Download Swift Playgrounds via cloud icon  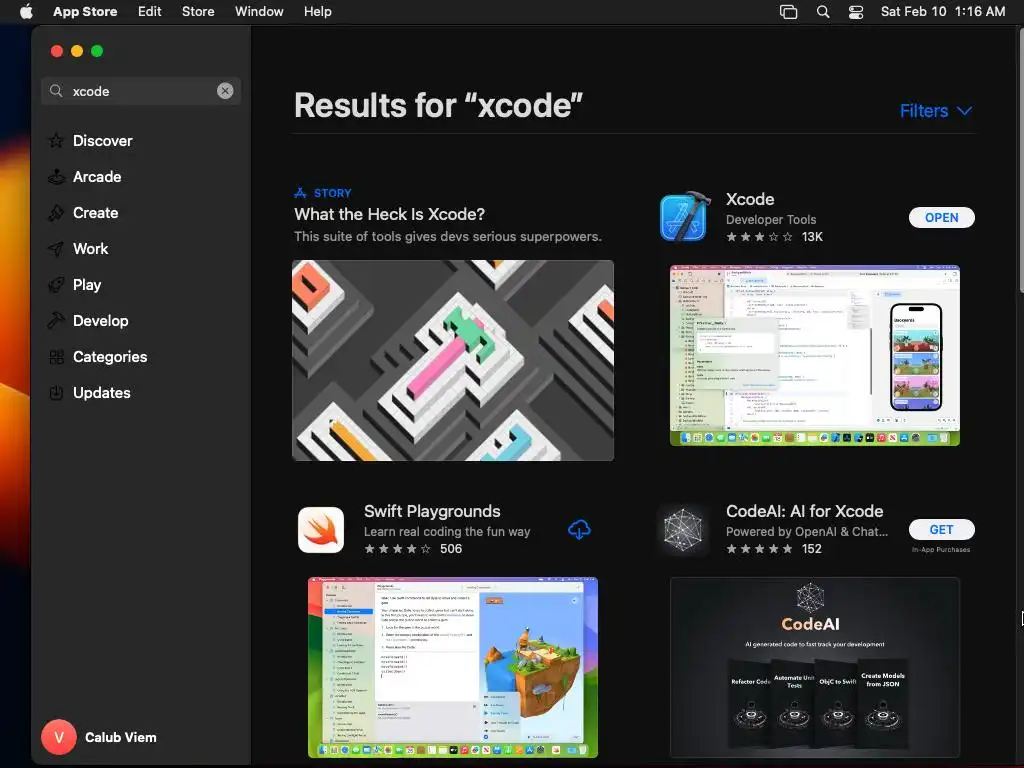(579, 530)
